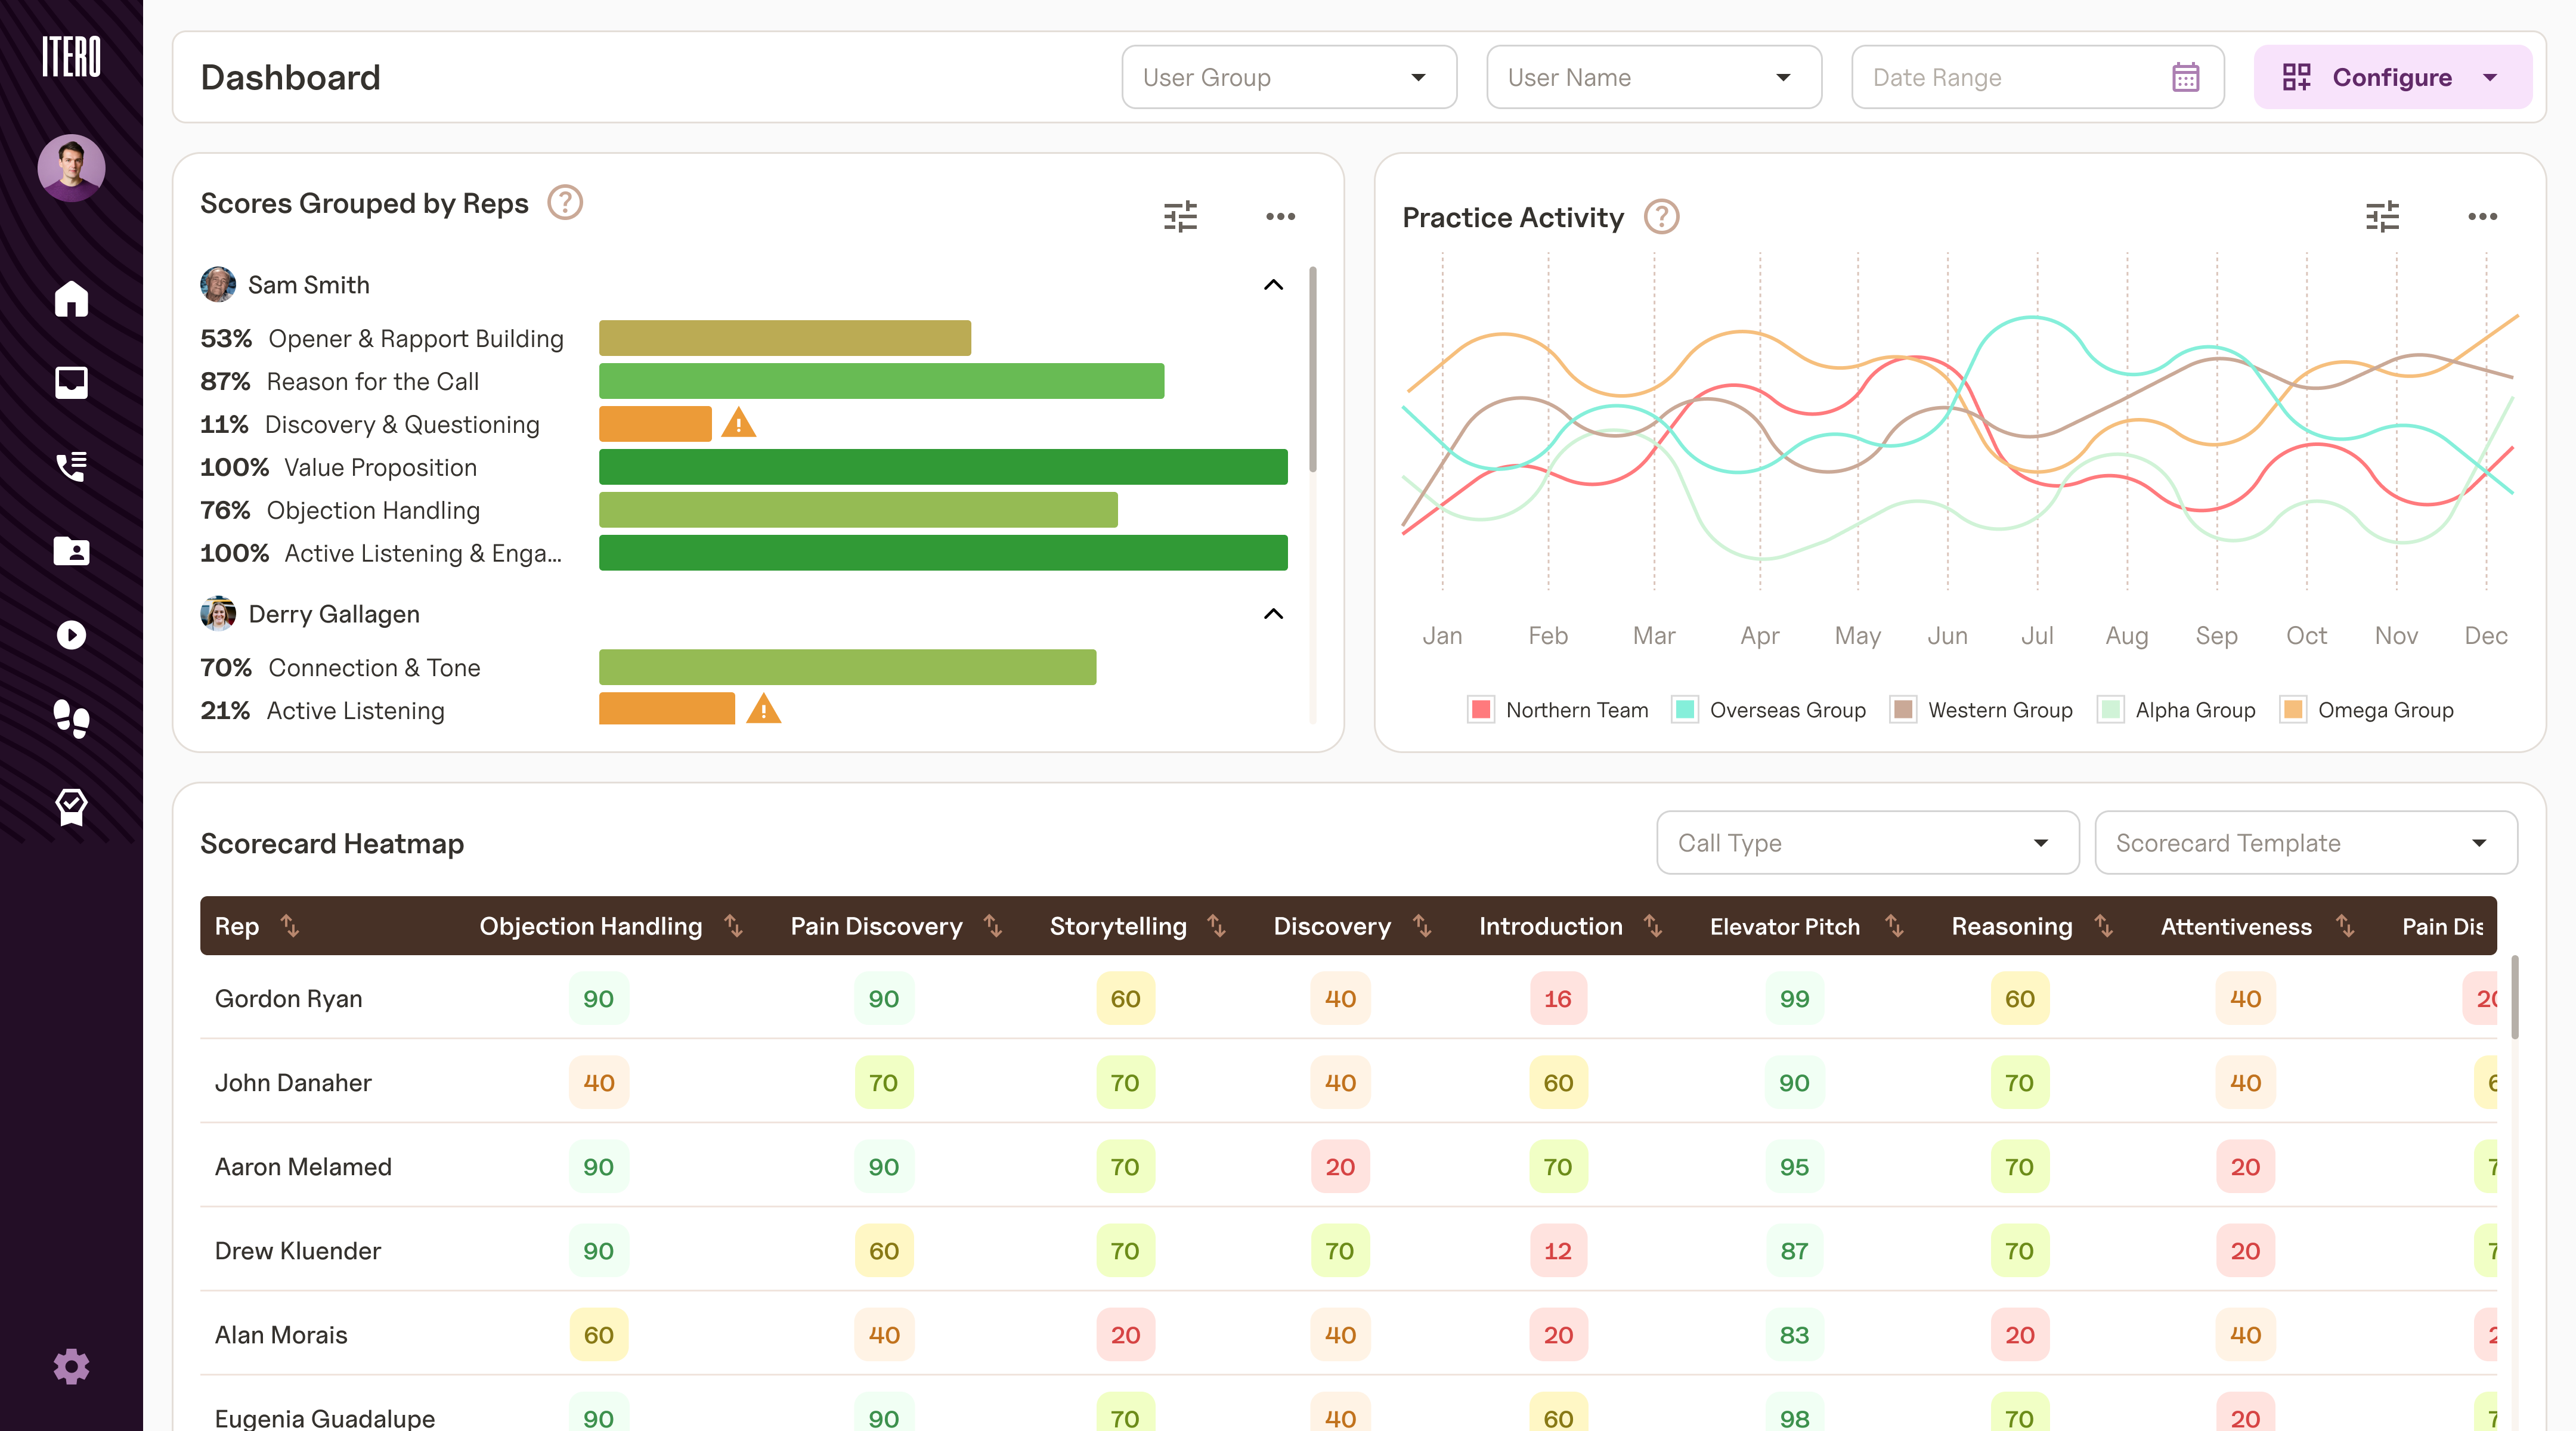Open the settings gear in sidebar
The height and width of the screenshot is (1431, 2576).
[x=71, y=1366]
